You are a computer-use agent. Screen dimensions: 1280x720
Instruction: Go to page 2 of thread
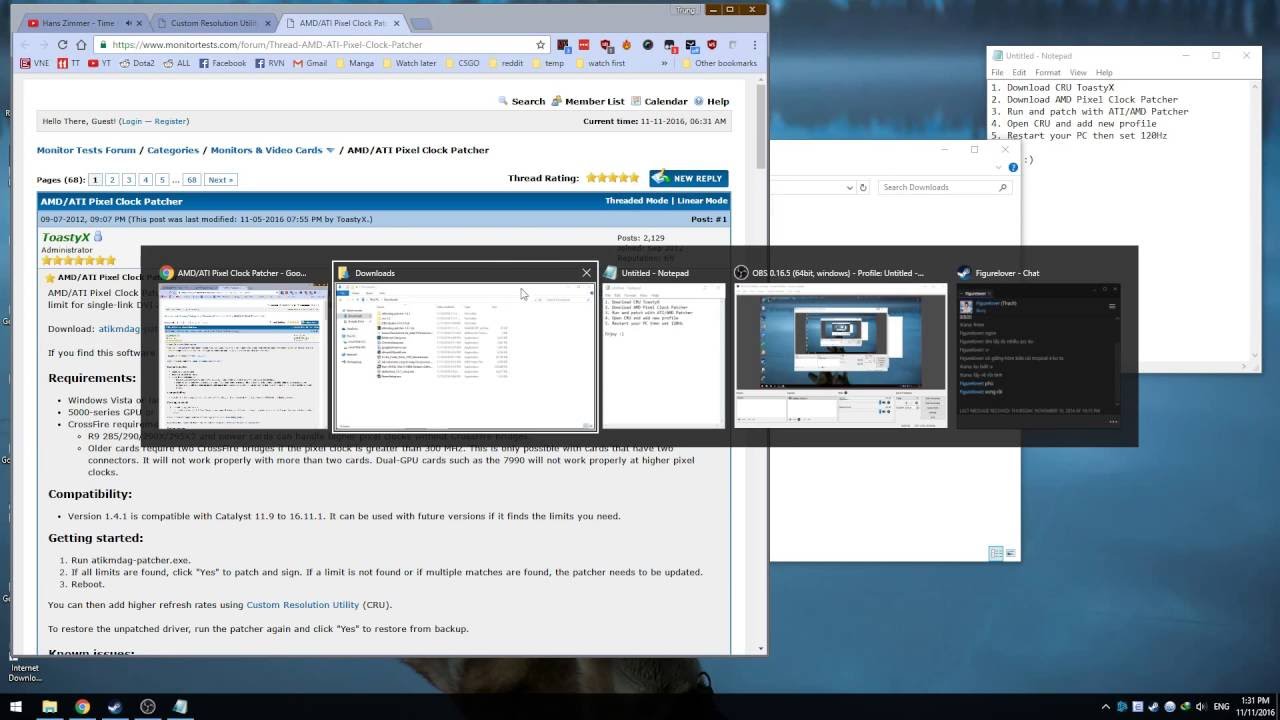[112, 180]
